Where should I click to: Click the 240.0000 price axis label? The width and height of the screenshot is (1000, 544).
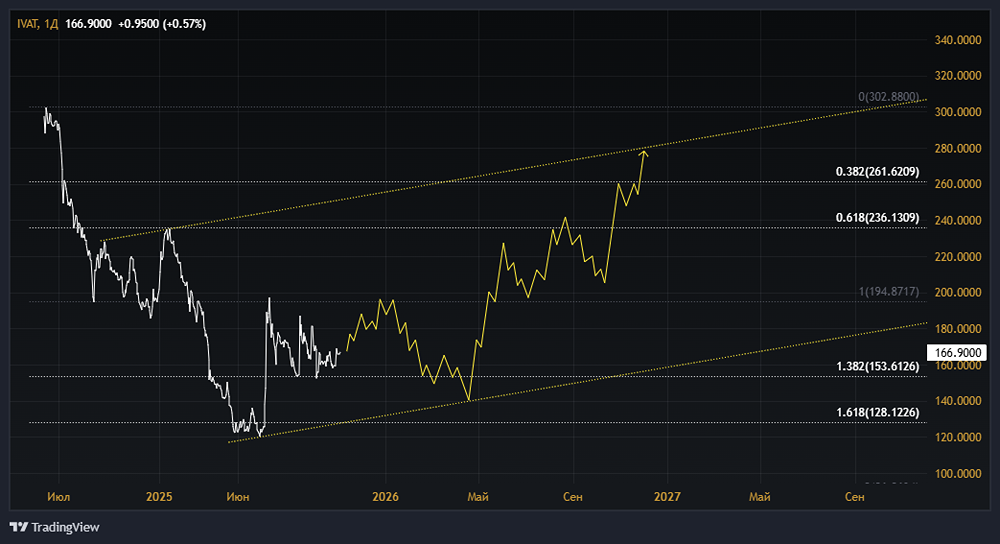coord(957,220)
